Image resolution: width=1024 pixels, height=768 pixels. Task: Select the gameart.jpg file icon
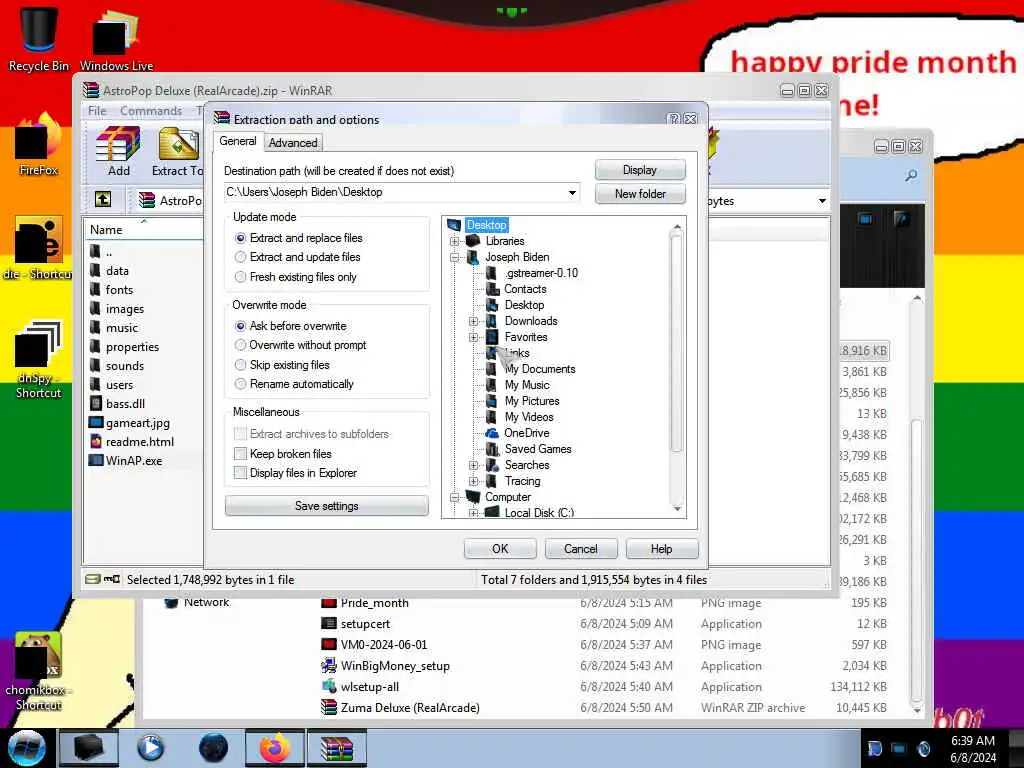point(95,423)
